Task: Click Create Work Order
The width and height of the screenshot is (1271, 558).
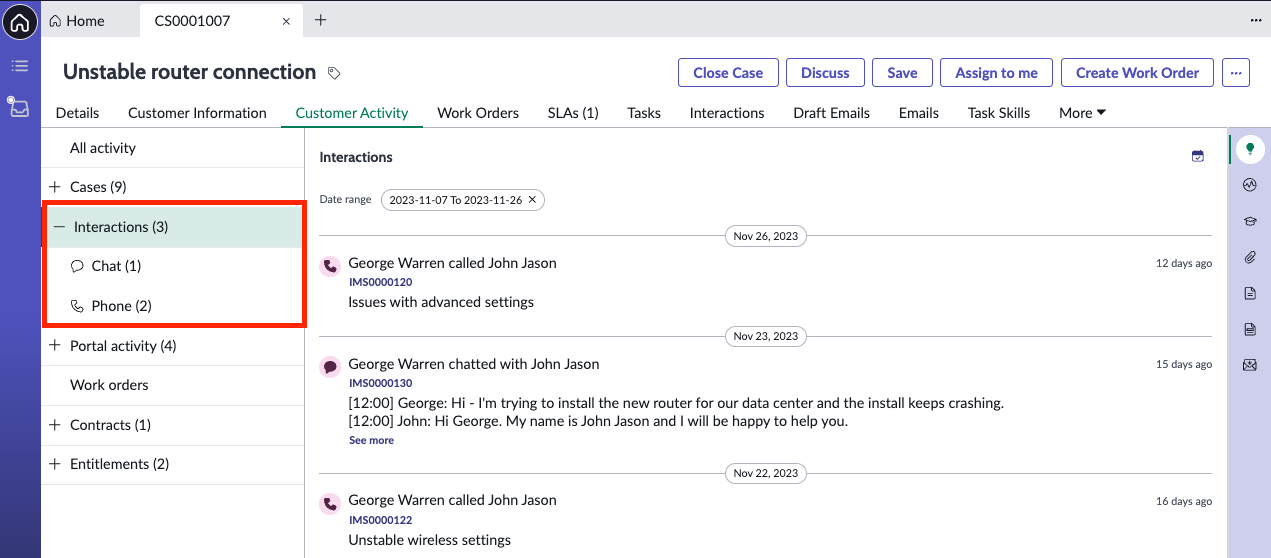Action: 1137,73
